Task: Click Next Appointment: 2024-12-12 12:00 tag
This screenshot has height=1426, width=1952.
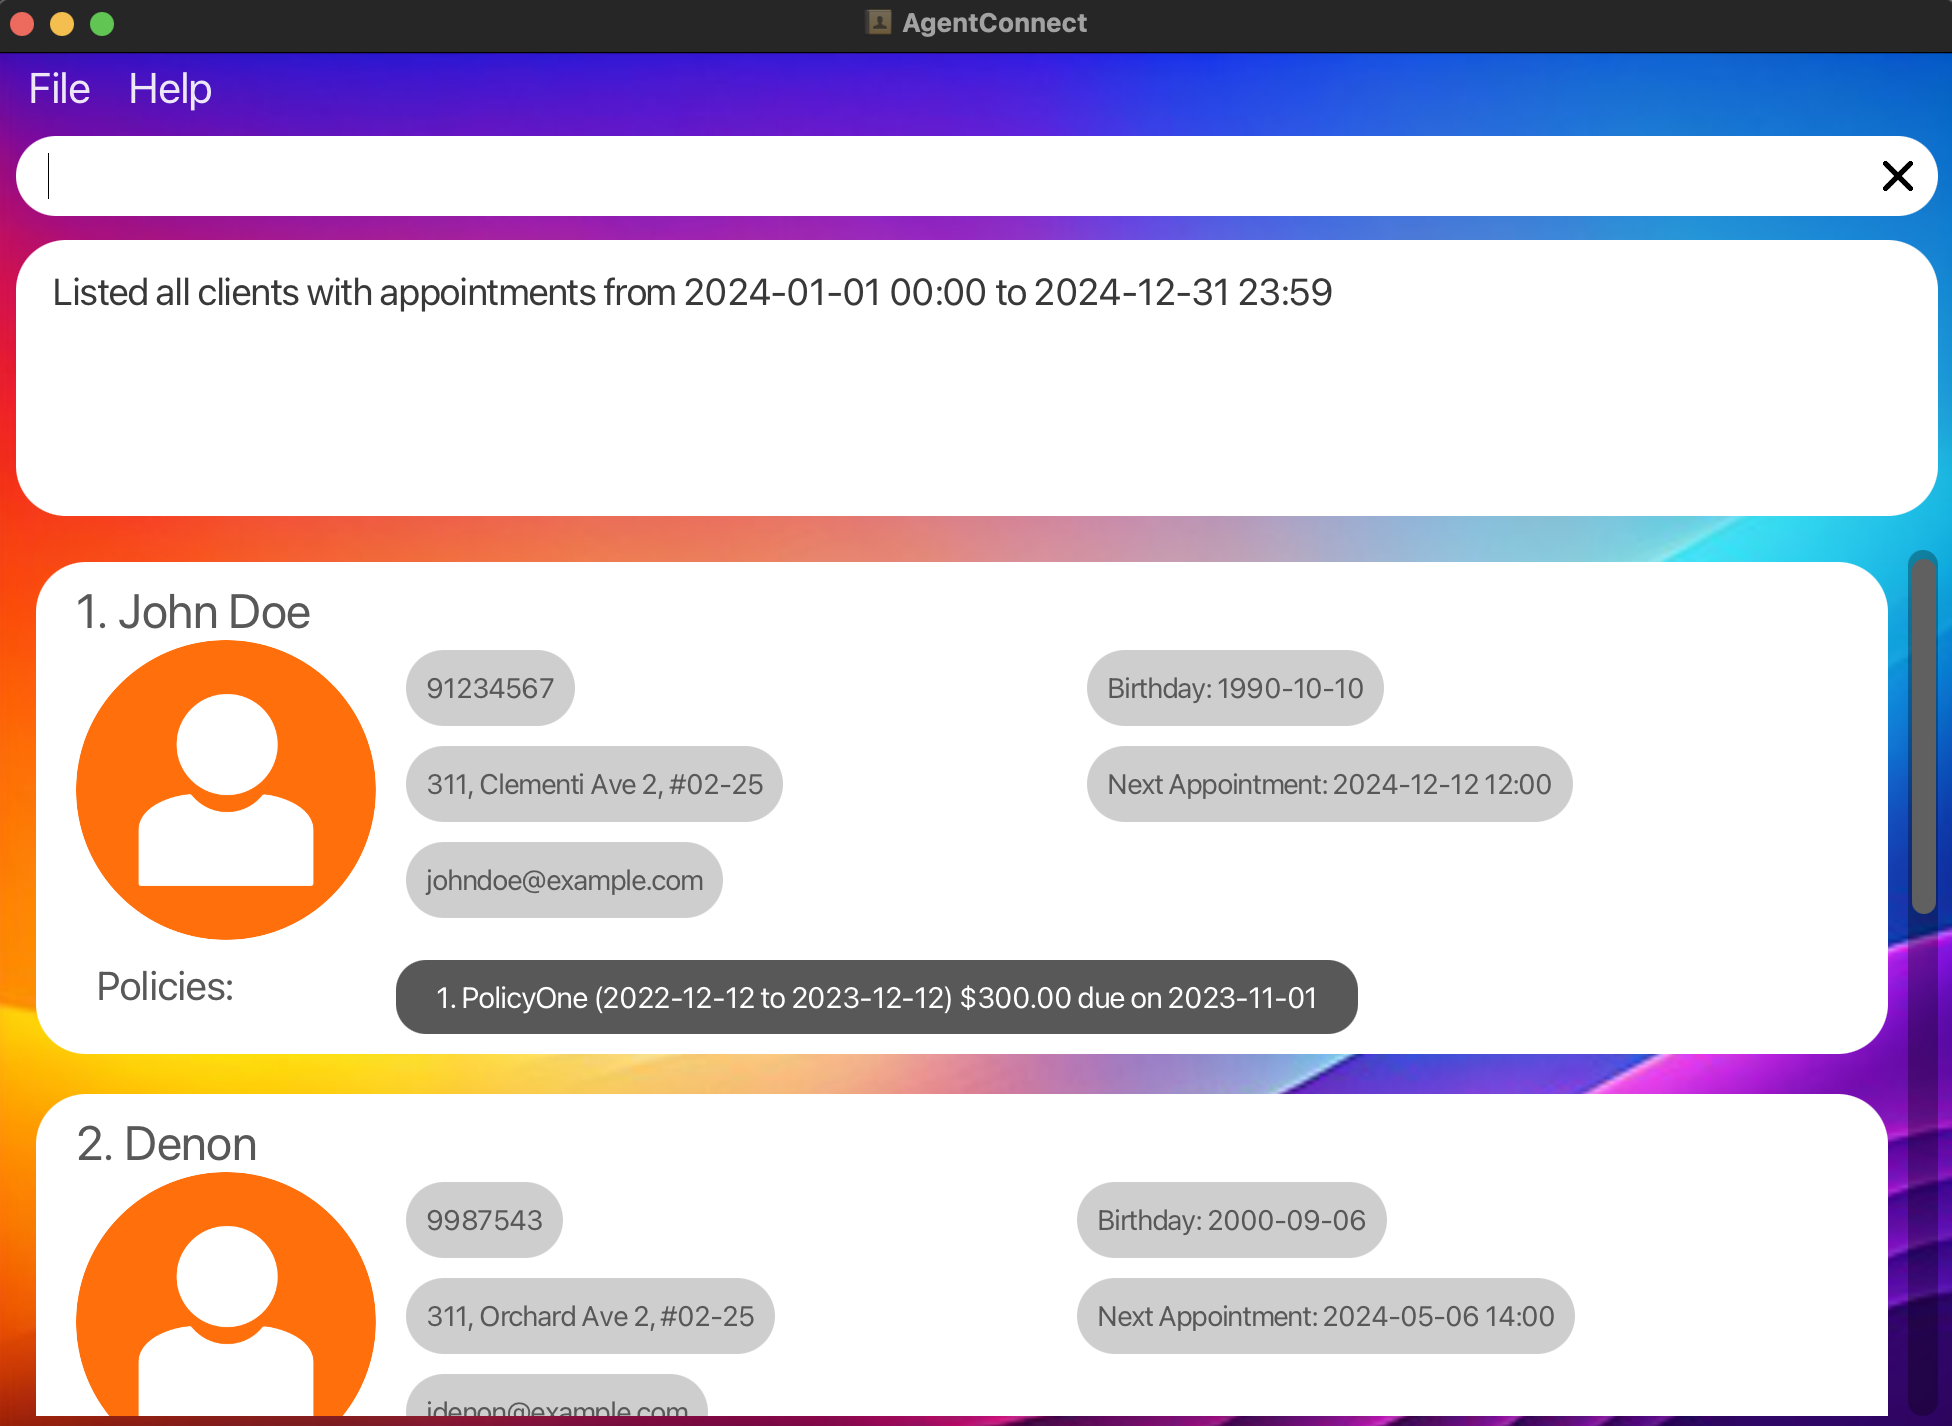Action: (1329, 784)
